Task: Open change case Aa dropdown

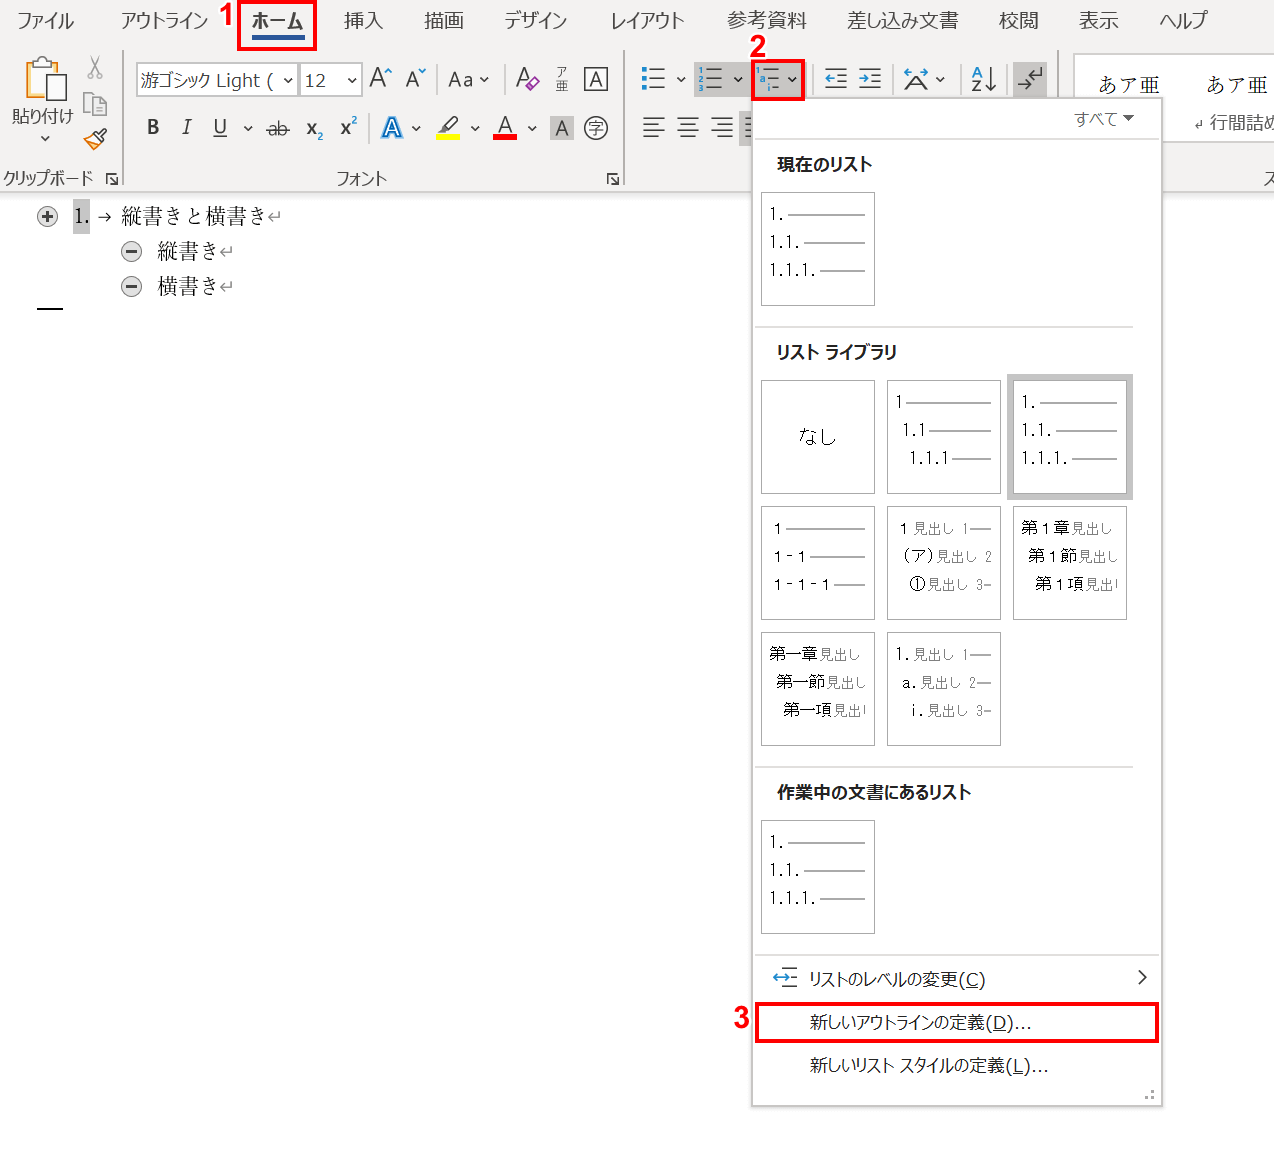Action: tap(469, 79)
